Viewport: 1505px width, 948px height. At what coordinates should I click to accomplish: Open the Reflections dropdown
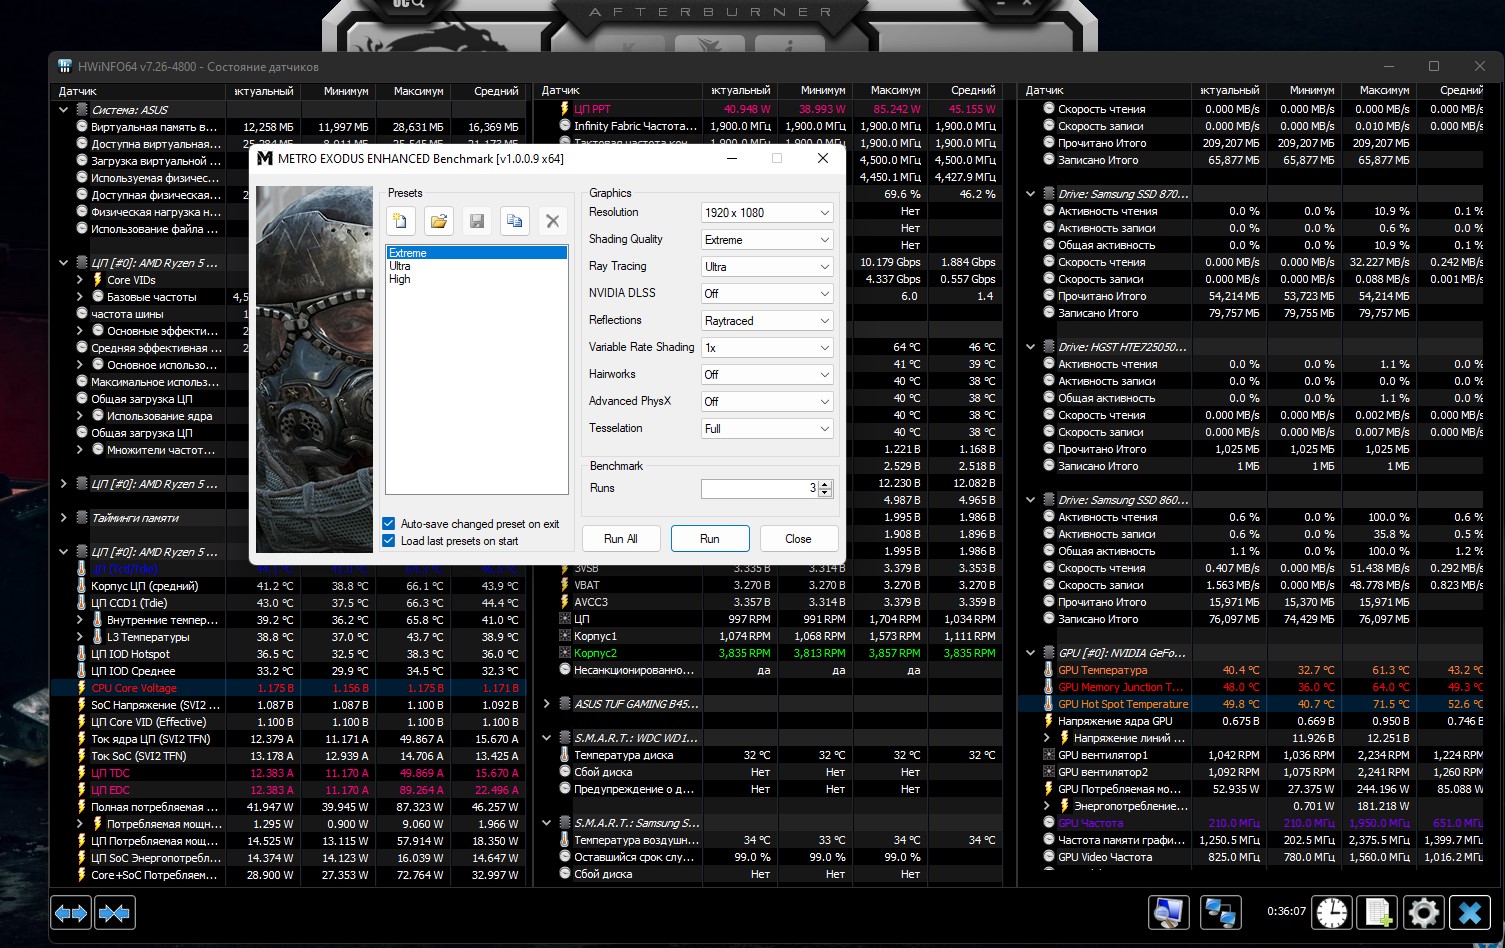click(x=767, y=321)
